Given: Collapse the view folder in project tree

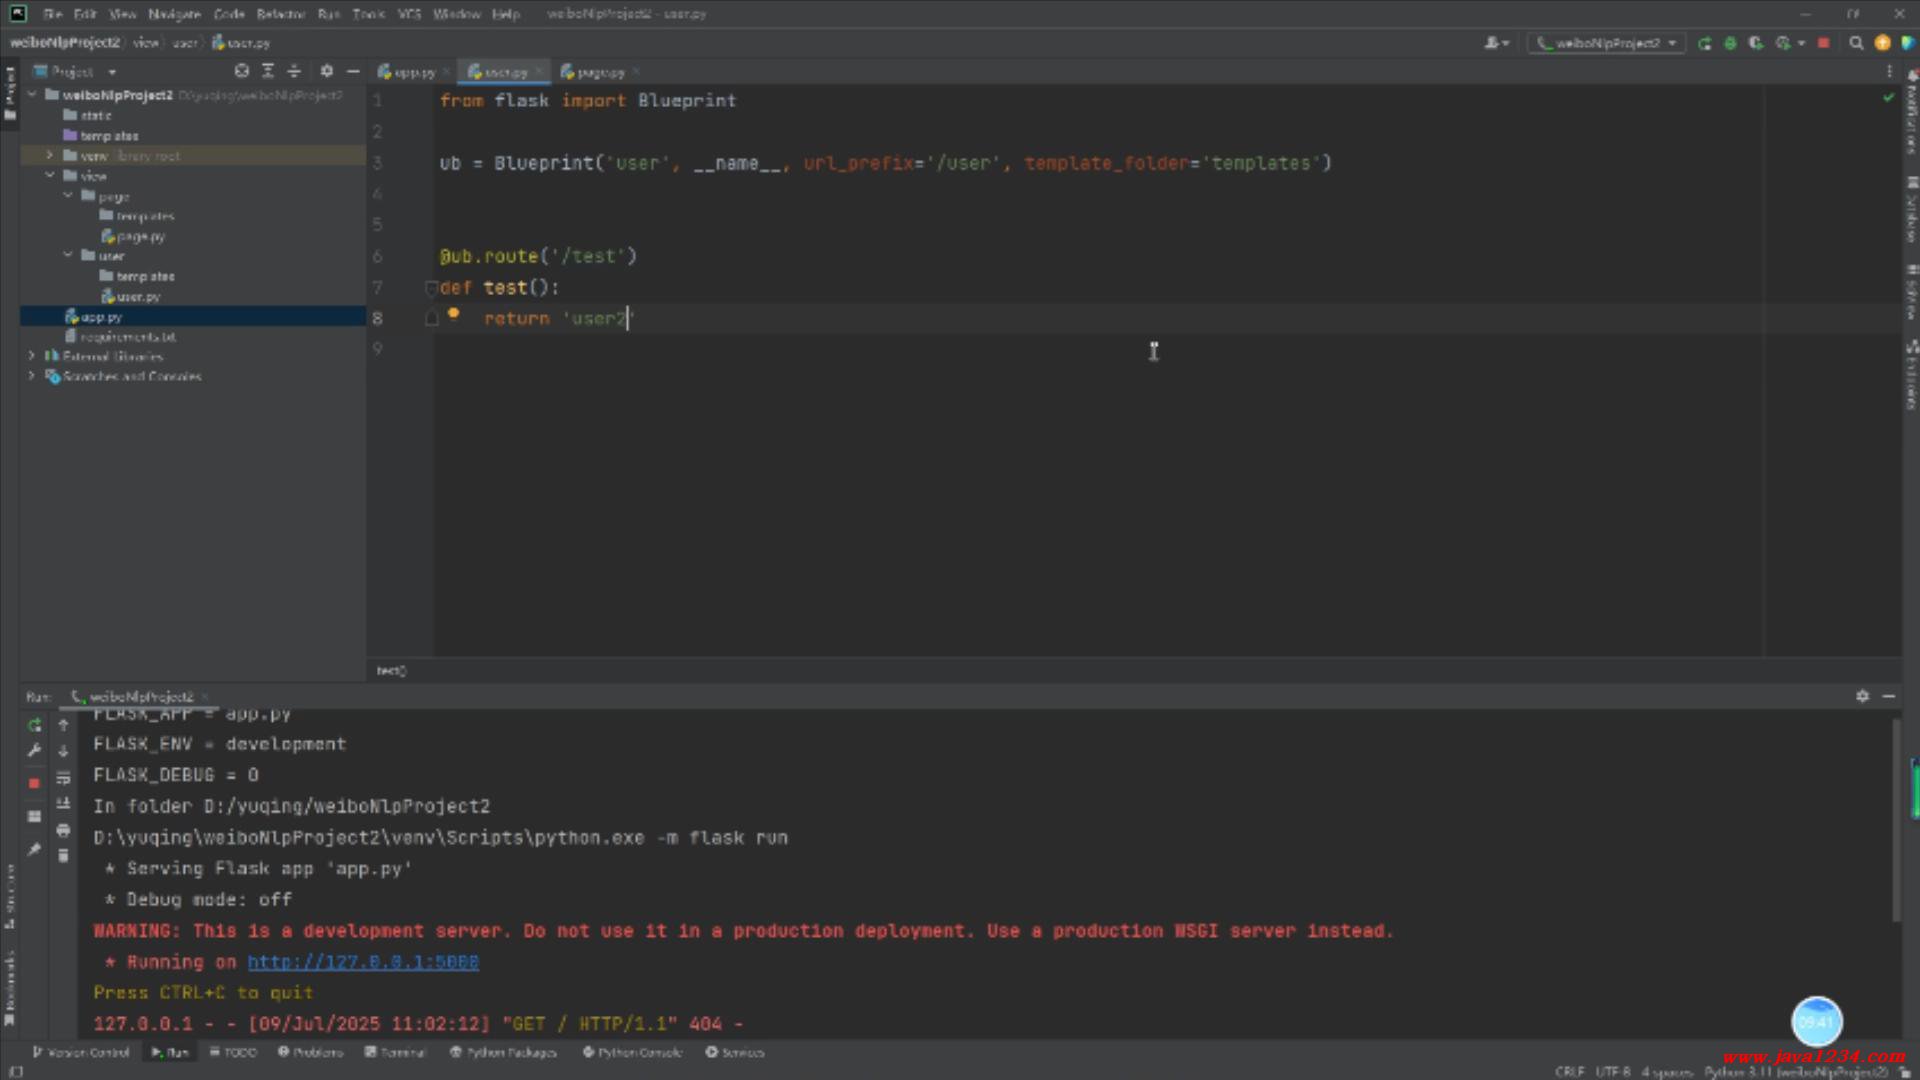Looking at the screenshot, I should coord(49,176).
